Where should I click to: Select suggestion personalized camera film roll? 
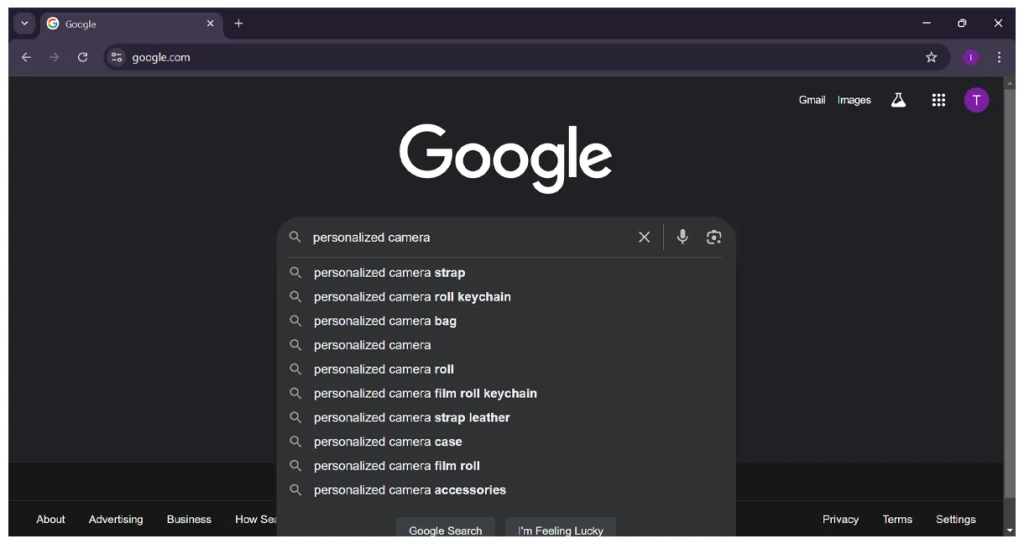(506, 466)
